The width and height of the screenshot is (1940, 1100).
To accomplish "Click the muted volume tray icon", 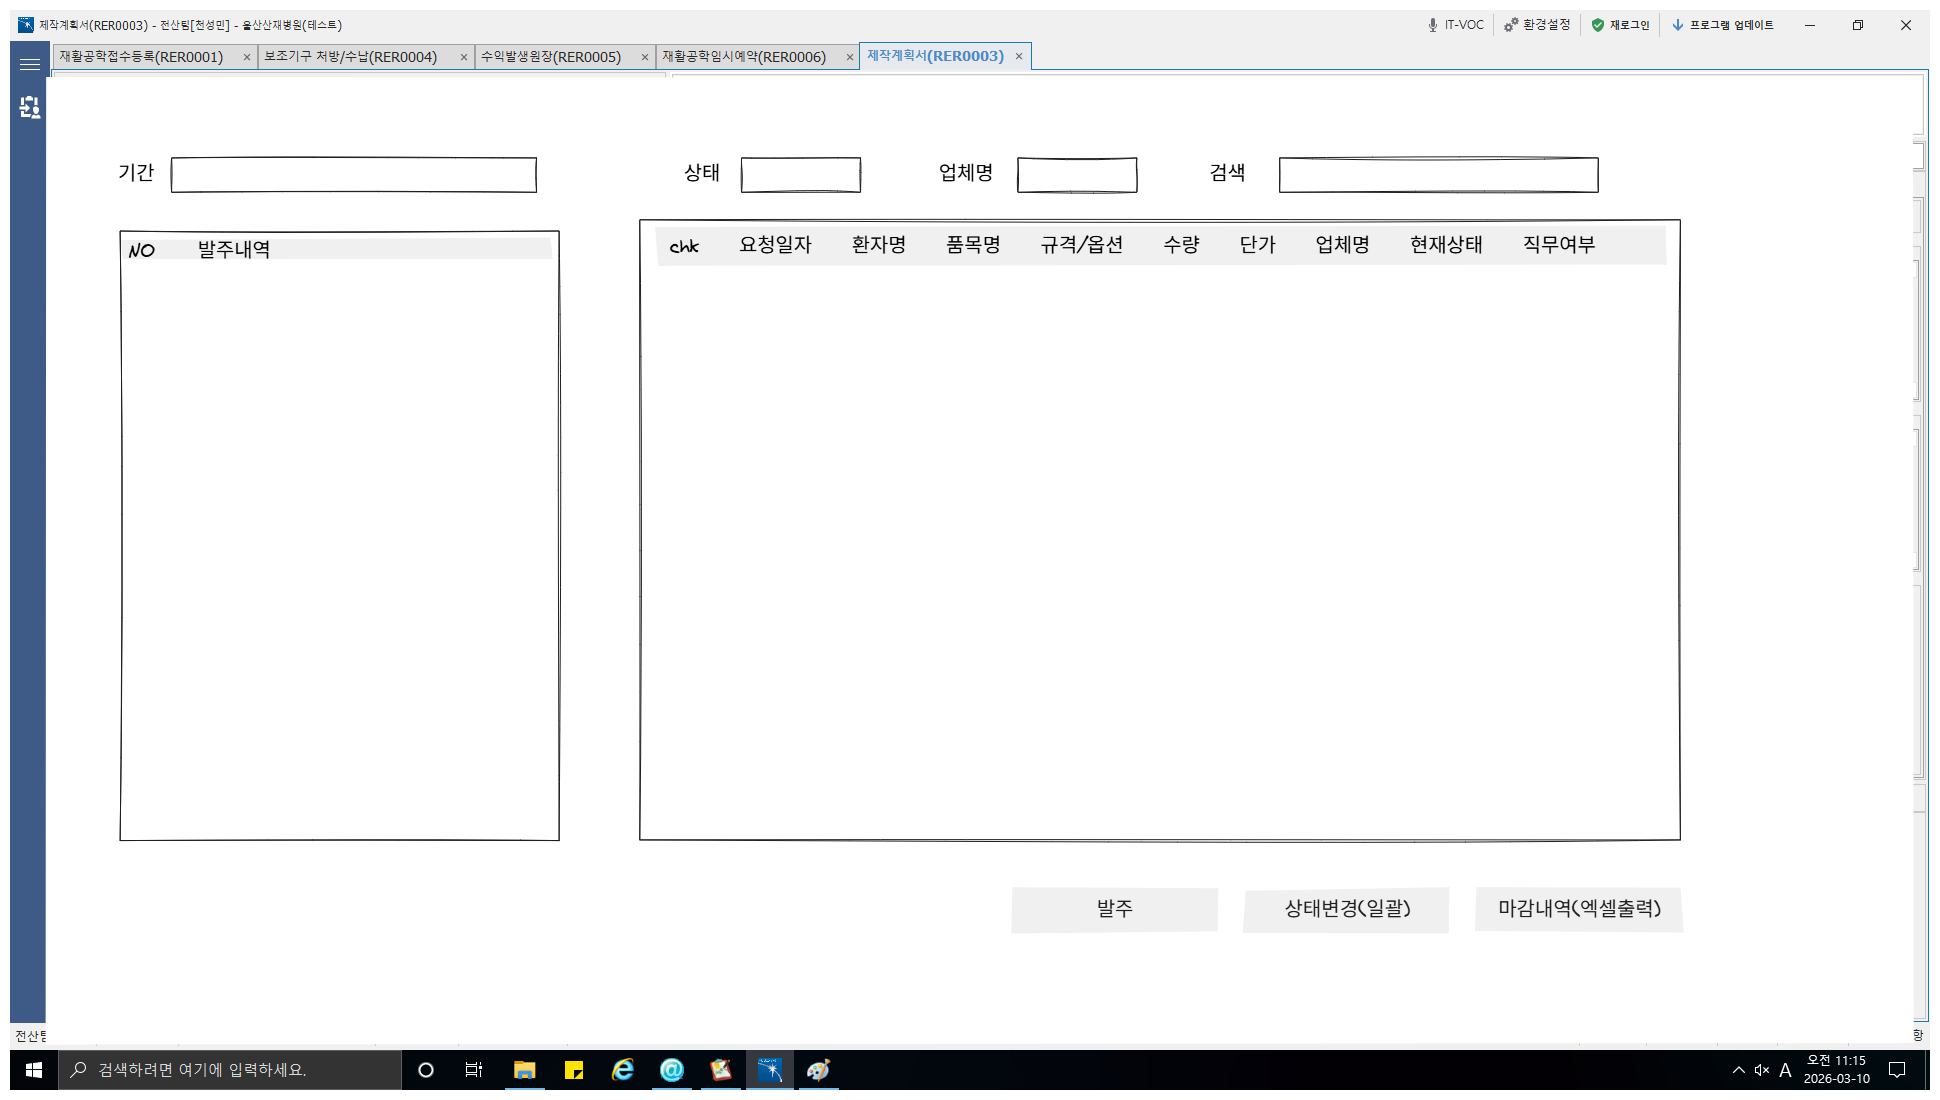I will (x=1762, y=1070).
